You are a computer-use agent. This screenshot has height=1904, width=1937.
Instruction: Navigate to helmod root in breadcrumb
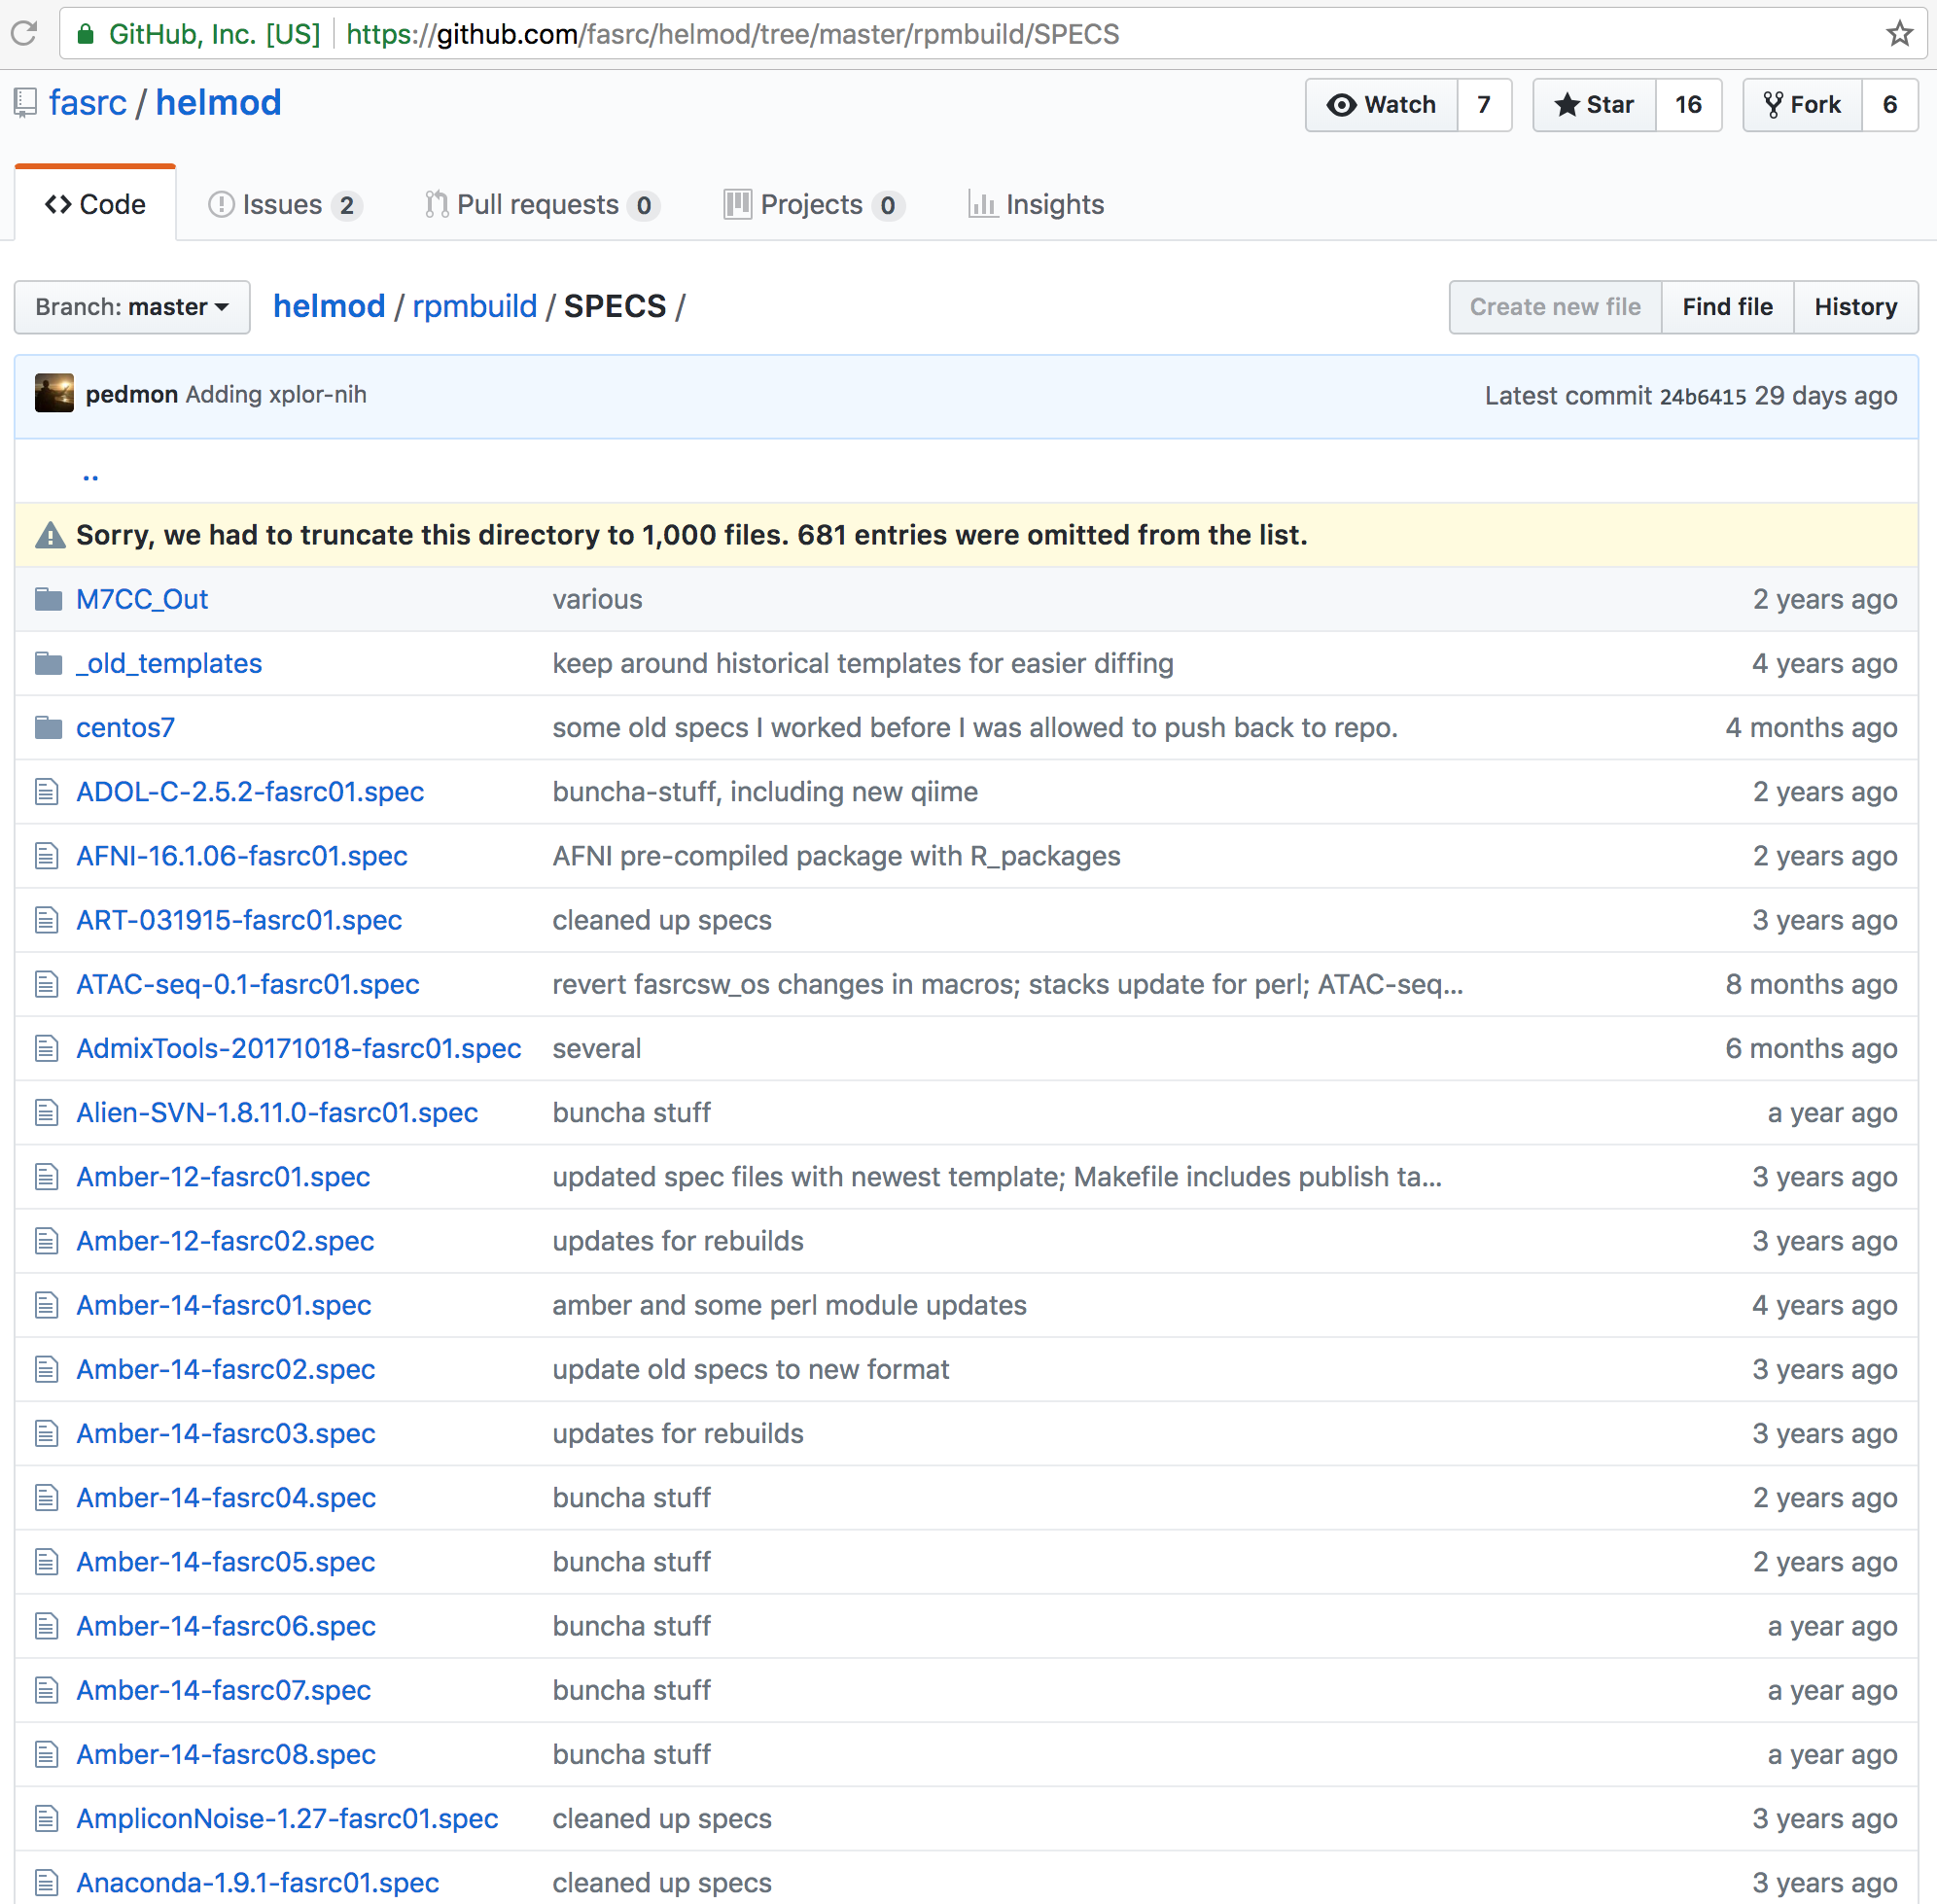pos(329,306)
